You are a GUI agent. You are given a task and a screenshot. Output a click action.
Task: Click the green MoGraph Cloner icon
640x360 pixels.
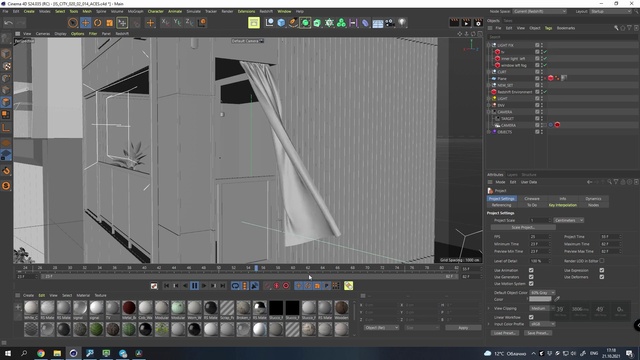tap(341, 23)
